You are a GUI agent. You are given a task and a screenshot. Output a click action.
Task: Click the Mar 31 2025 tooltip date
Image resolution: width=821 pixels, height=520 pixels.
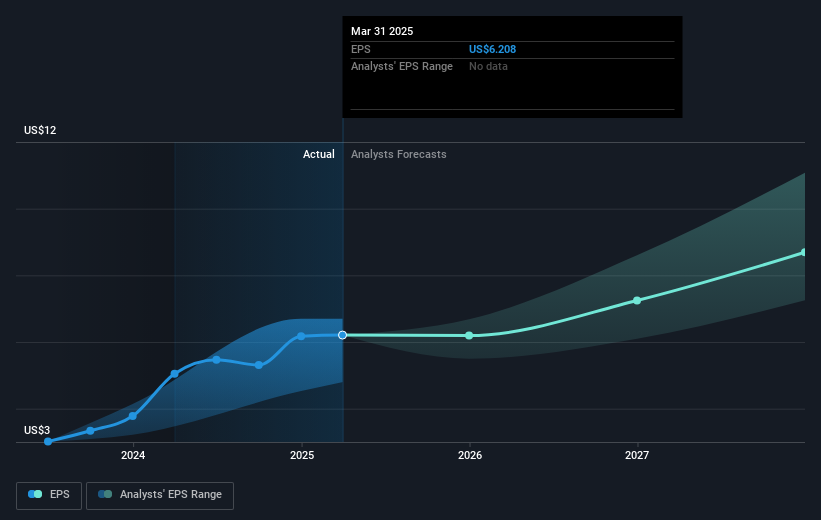382,31
